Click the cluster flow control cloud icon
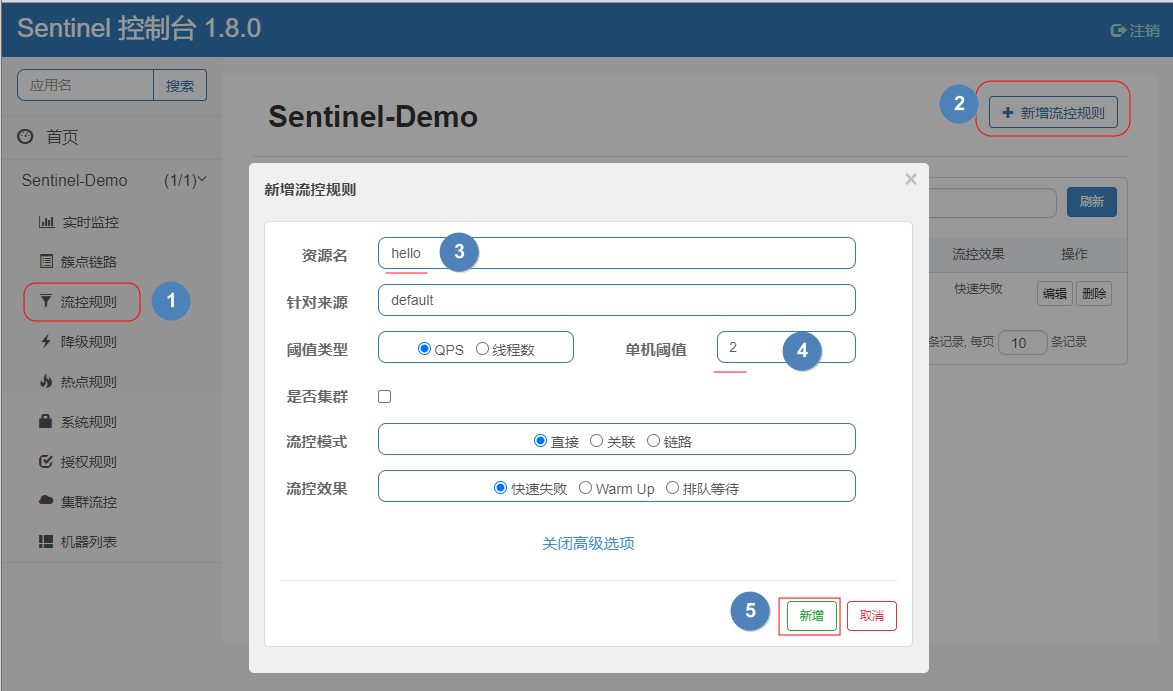This screenshot has width=1173, height=691. click(46, 501)
